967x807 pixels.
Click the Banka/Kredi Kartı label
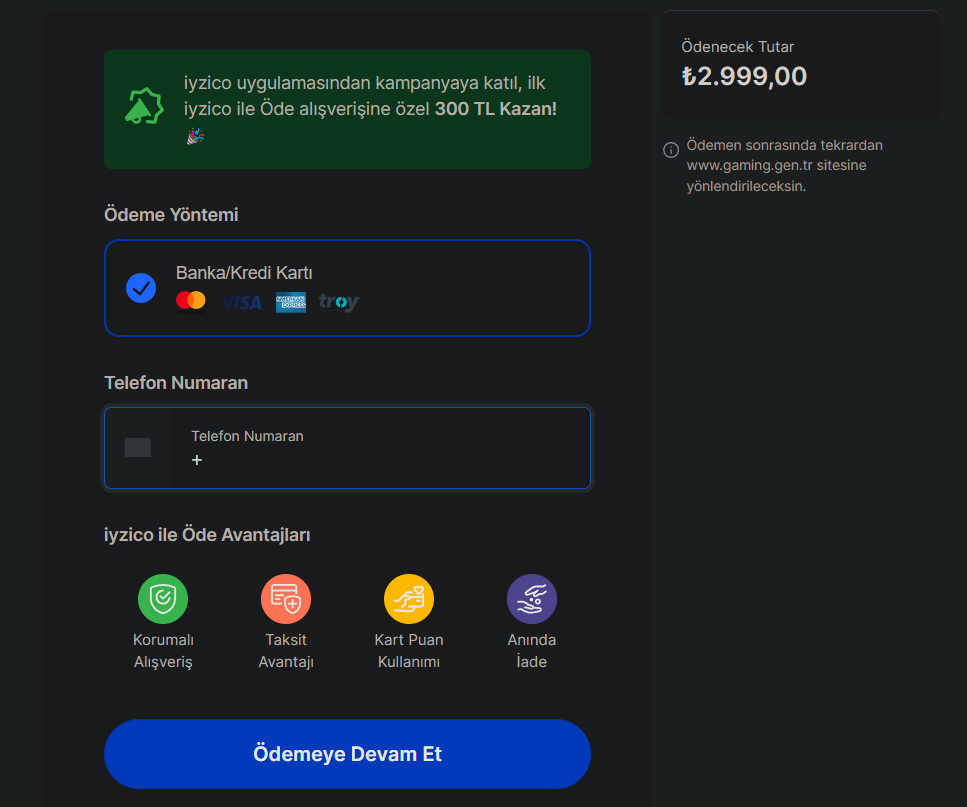tap(245, 272)
